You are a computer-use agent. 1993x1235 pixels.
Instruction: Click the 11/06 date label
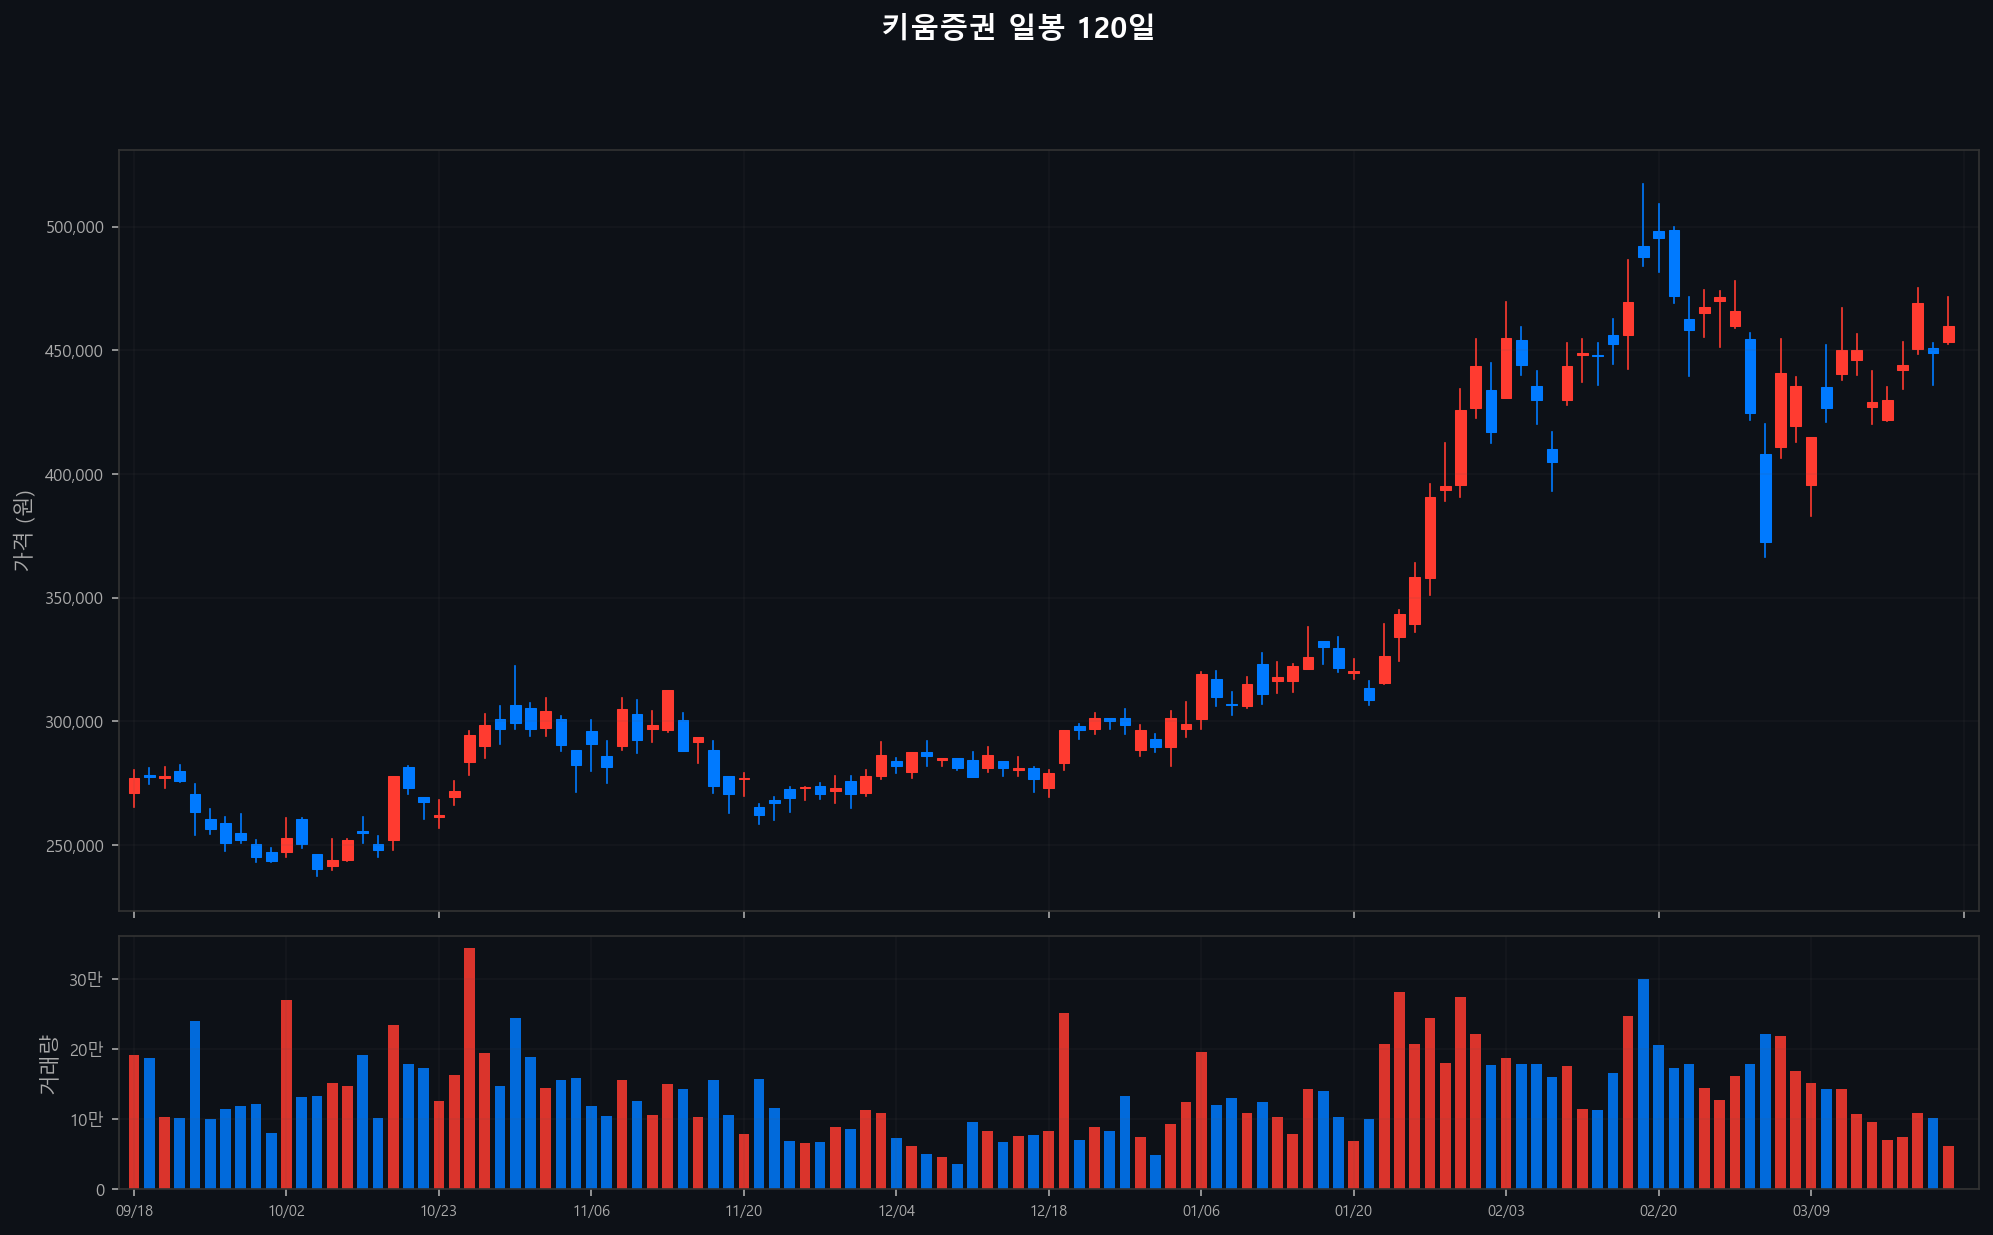[x=591, y=1211]
